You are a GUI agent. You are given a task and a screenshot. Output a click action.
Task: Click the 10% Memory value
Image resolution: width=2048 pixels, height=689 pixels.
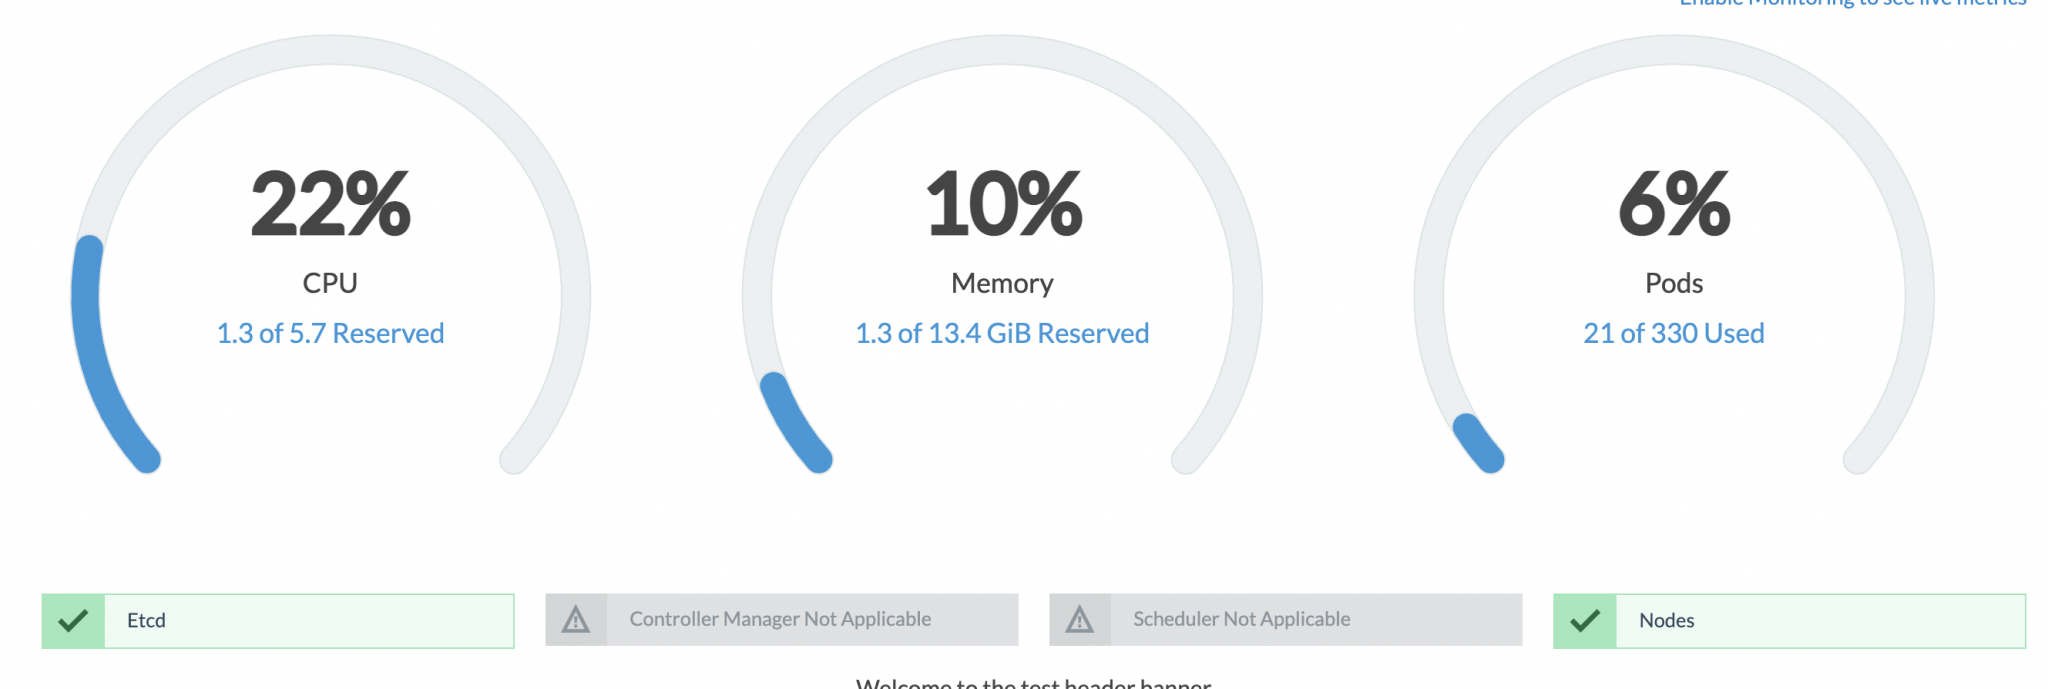[1003, 204]
